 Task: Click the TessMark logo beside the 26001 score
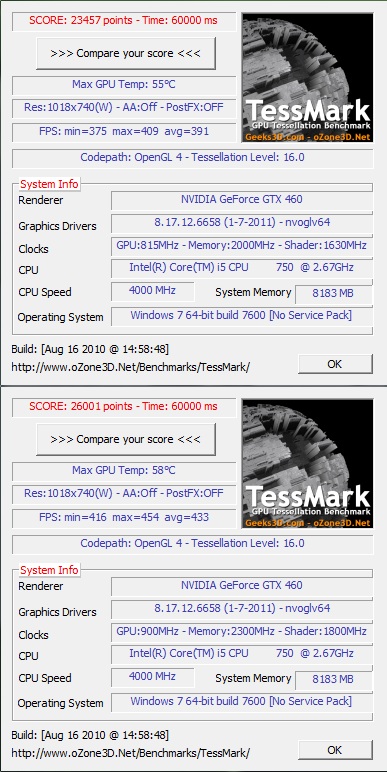(307, 464)
